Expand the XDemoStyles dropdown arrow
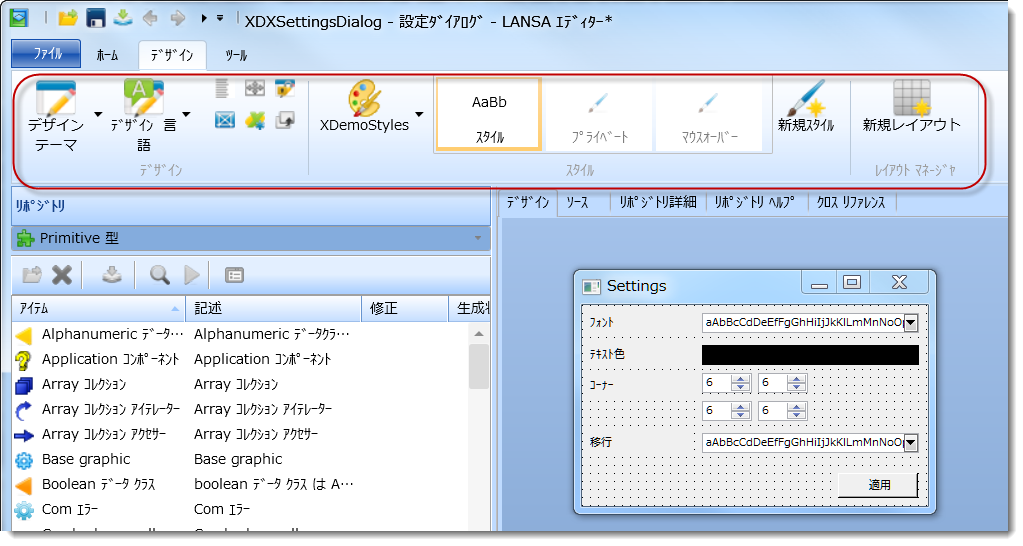This screenshot has height=546, width=1023. [x=419, y=114]
